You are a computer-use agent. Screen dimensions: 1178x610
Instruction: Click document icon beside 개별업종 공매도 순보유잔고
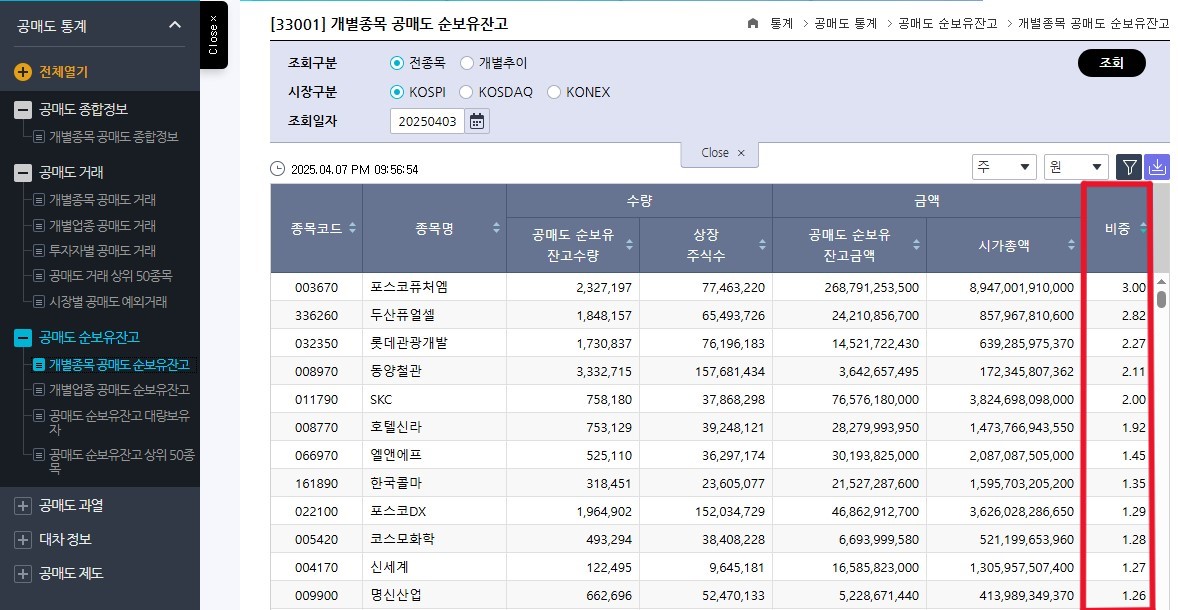coord(38,390)
